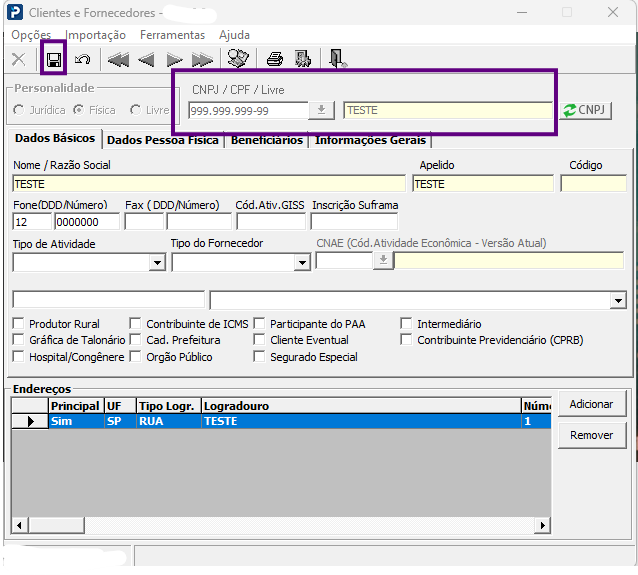Viewport: 638px width, 575px height.
Task: Click the CPF number input field
Action: tap(249, 111)
